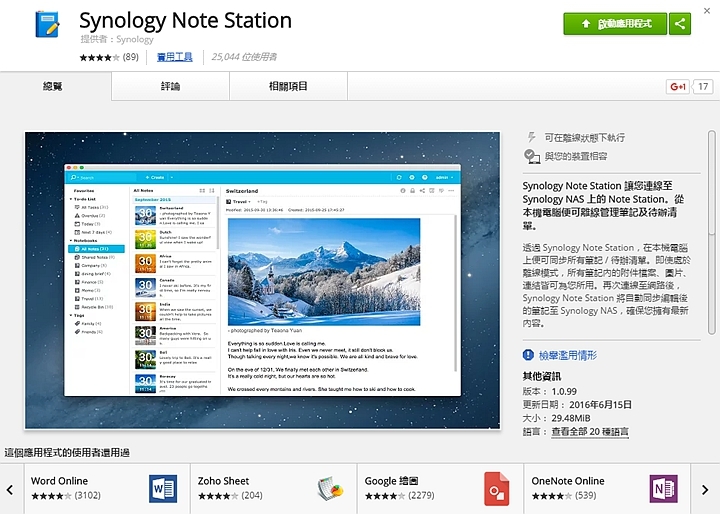Open the 實用工具 category link
This screenshot has height=514, width=720.
[174, 57]
